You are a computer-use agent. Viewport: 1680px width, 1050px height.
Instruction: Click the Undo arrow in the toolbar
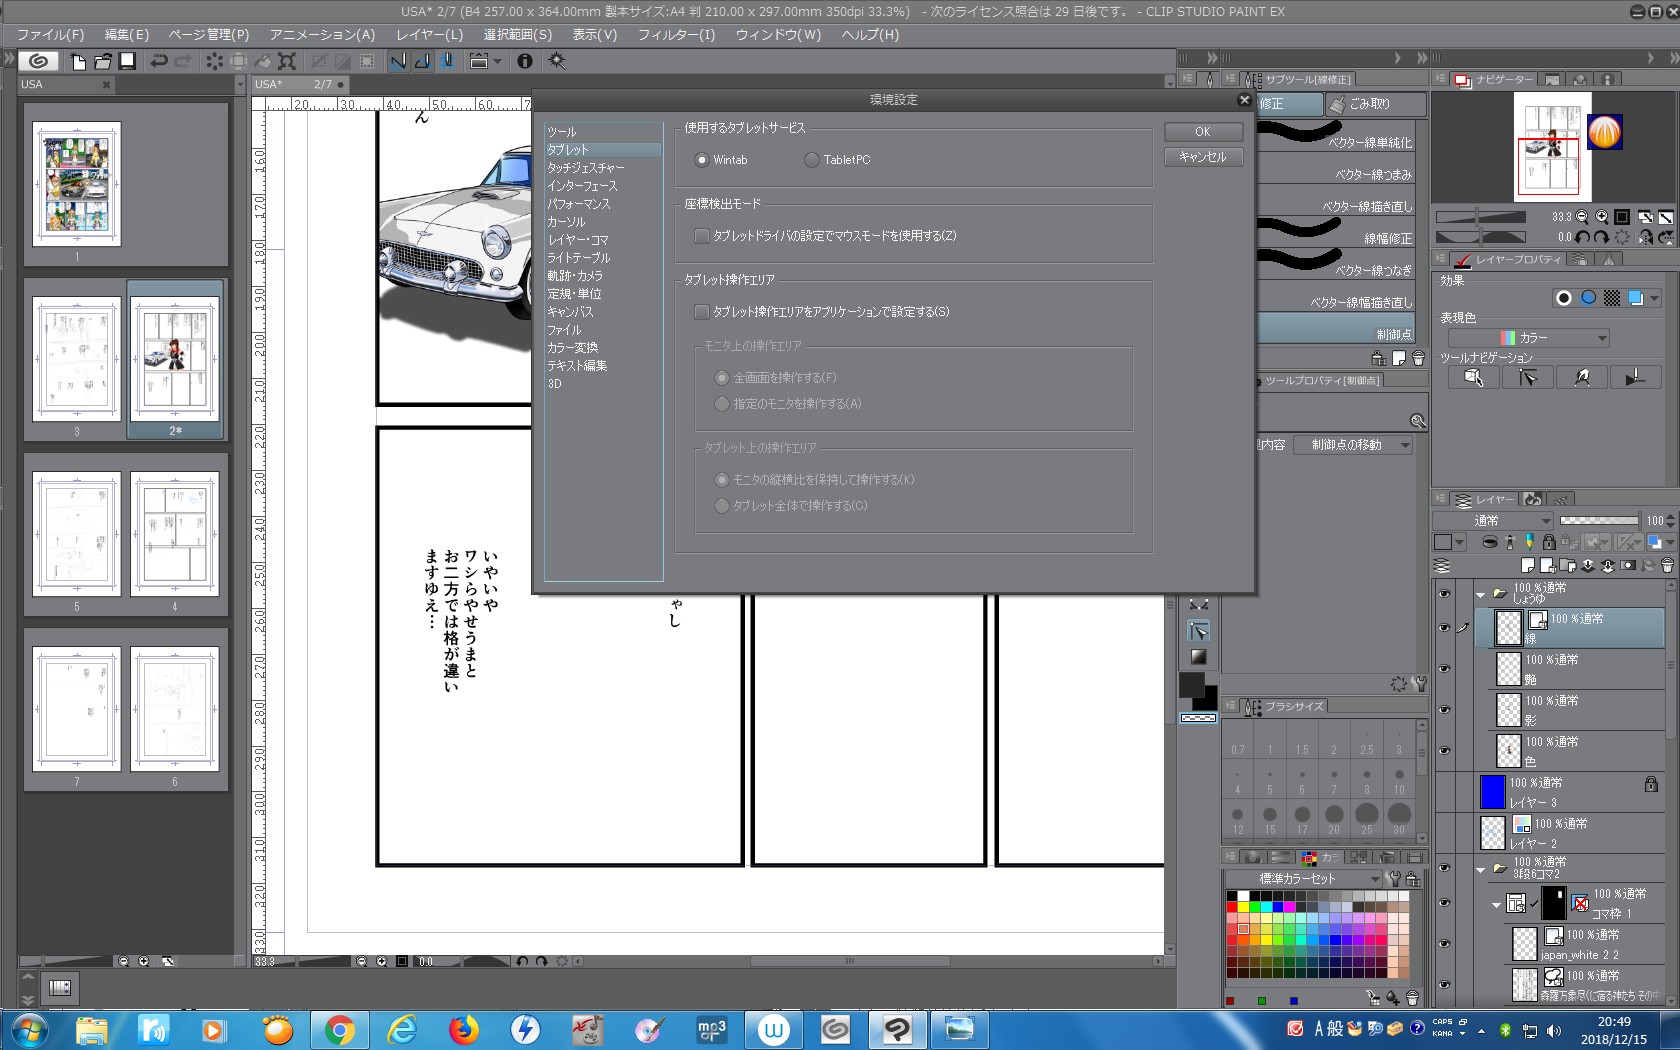coord(159,61)
